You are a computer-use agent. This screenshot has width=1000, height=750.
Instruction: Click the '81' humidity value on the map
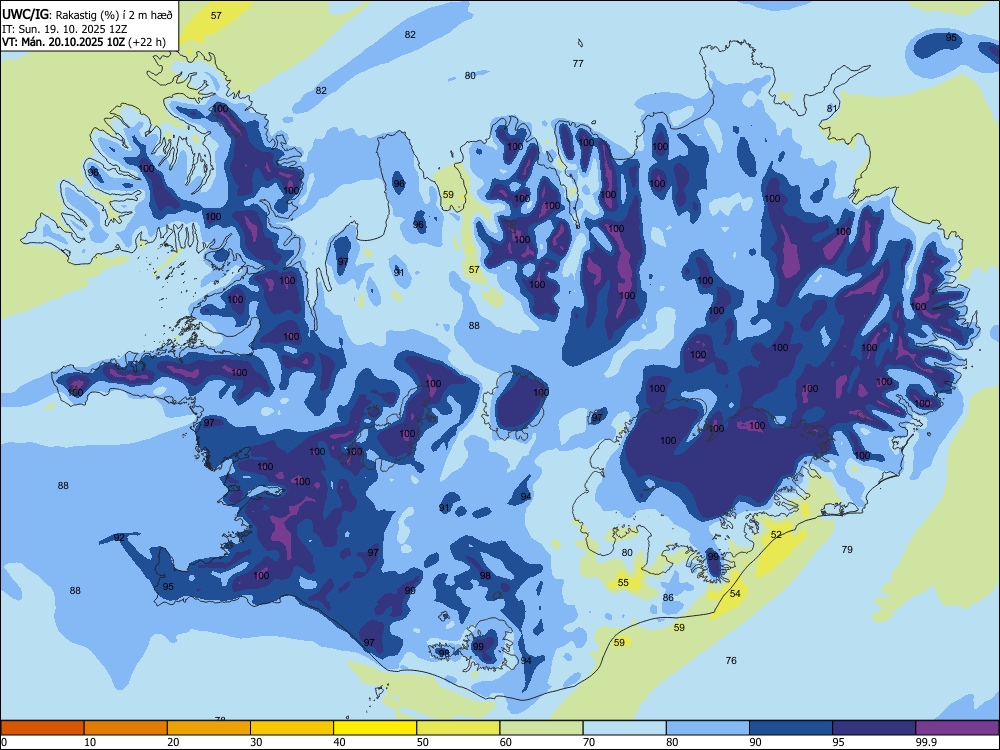832,108
